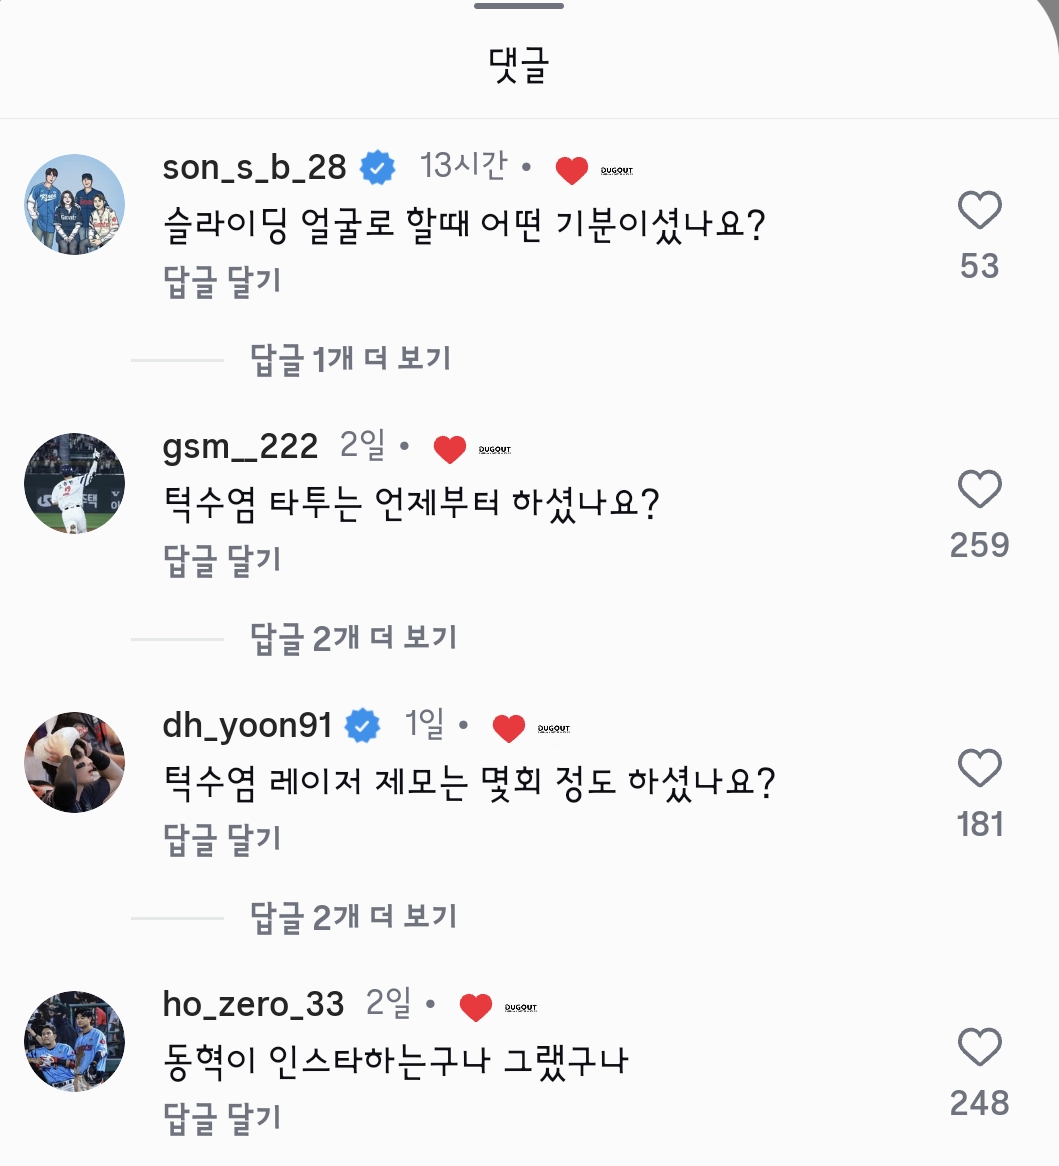Like ho_zero_33's comment
The image size is (1059, 1166).
coord(979,1048)
